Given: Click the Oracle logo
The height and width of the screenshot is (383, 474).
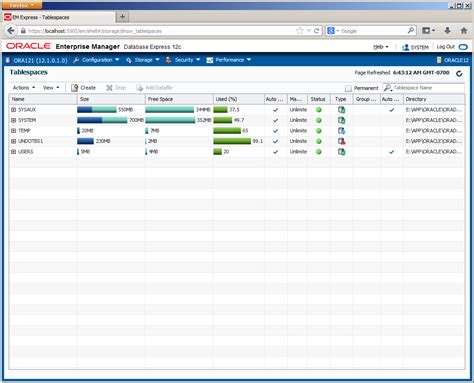Looking at the screenshot, I should pos(28,46).
